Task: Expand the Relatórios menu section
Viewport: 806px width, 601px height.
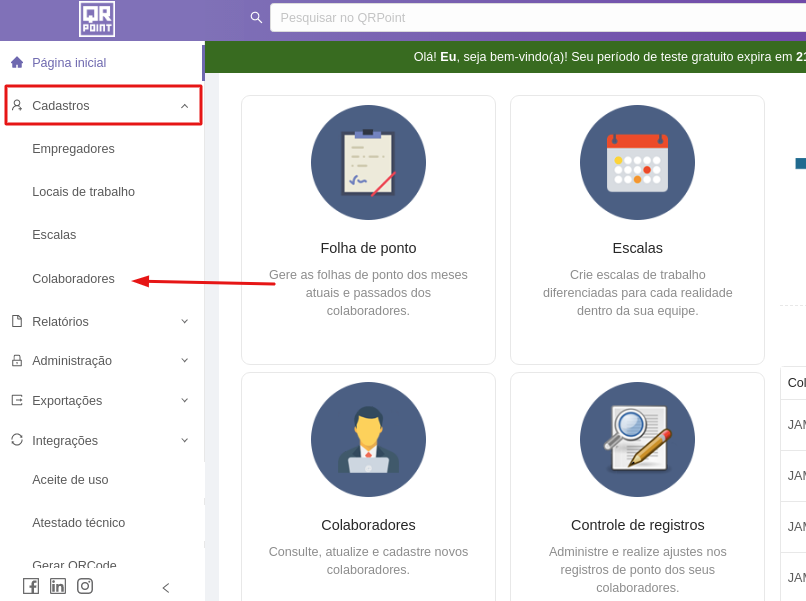Action: (x=184, y=321)
